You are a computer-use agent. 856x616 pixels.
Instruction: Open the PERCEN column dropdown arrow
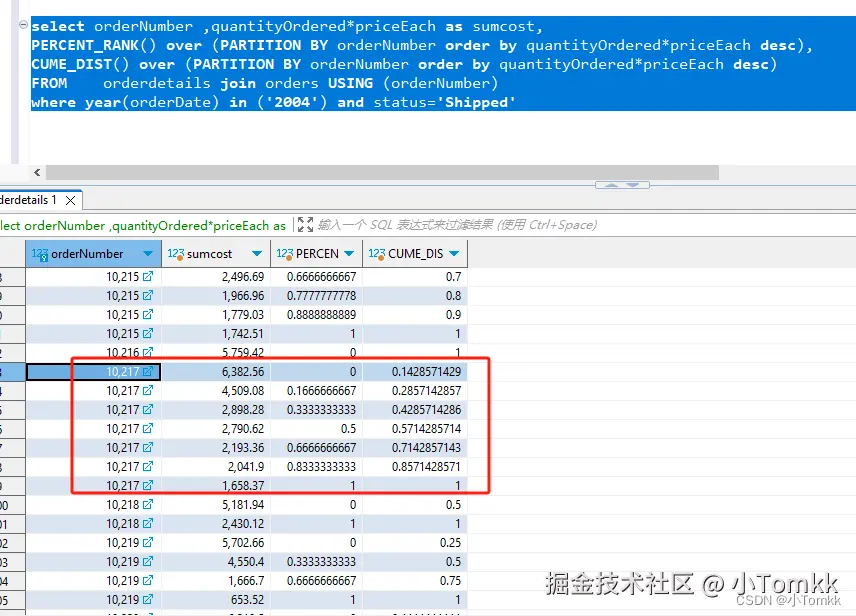(x=349, y=254)
